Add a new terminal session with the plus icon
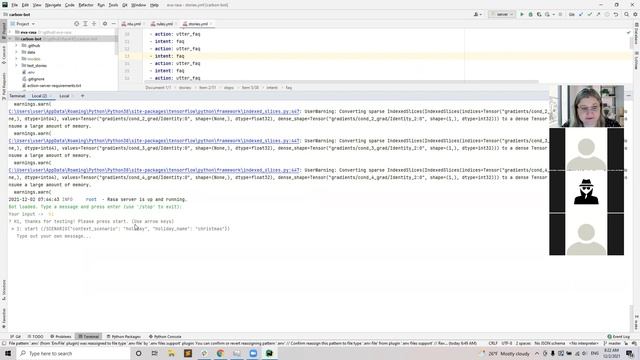640x360 pixels. tap(82, 96)
